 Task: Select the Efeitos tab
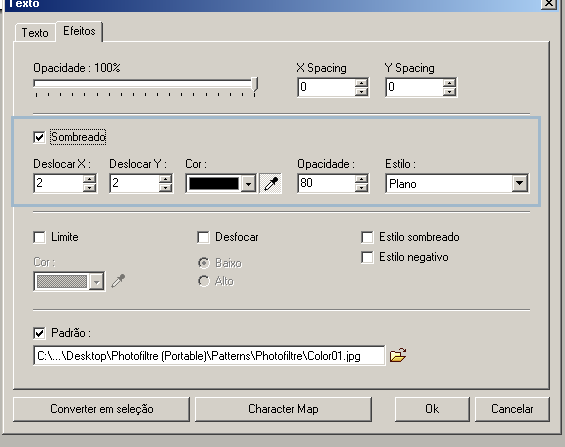pos(79,31)
